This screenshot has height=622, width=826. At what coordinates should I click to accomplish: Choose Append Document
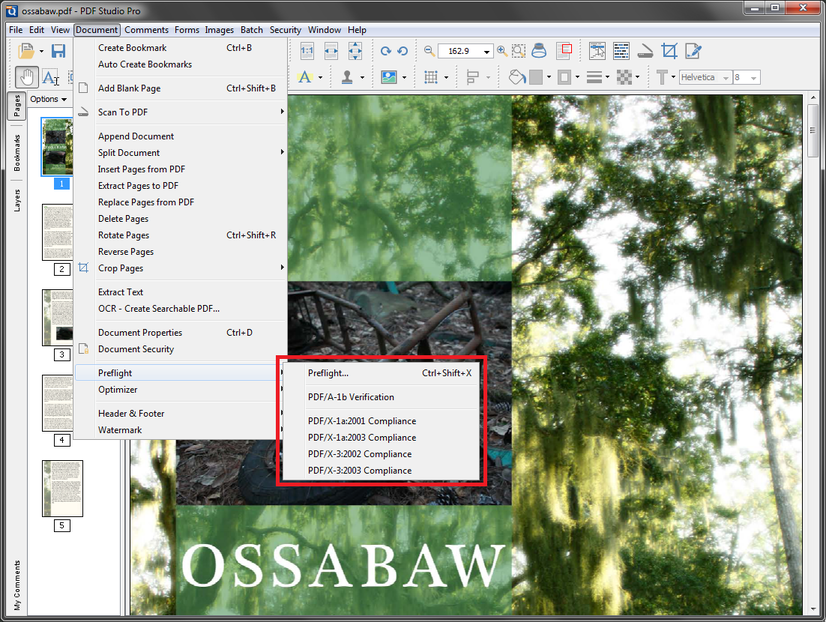[181, 136]
